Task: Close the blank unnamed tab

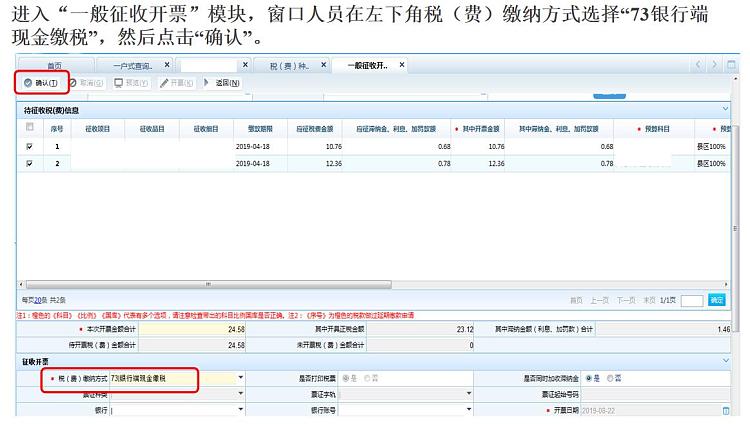Action: (245, 65)
